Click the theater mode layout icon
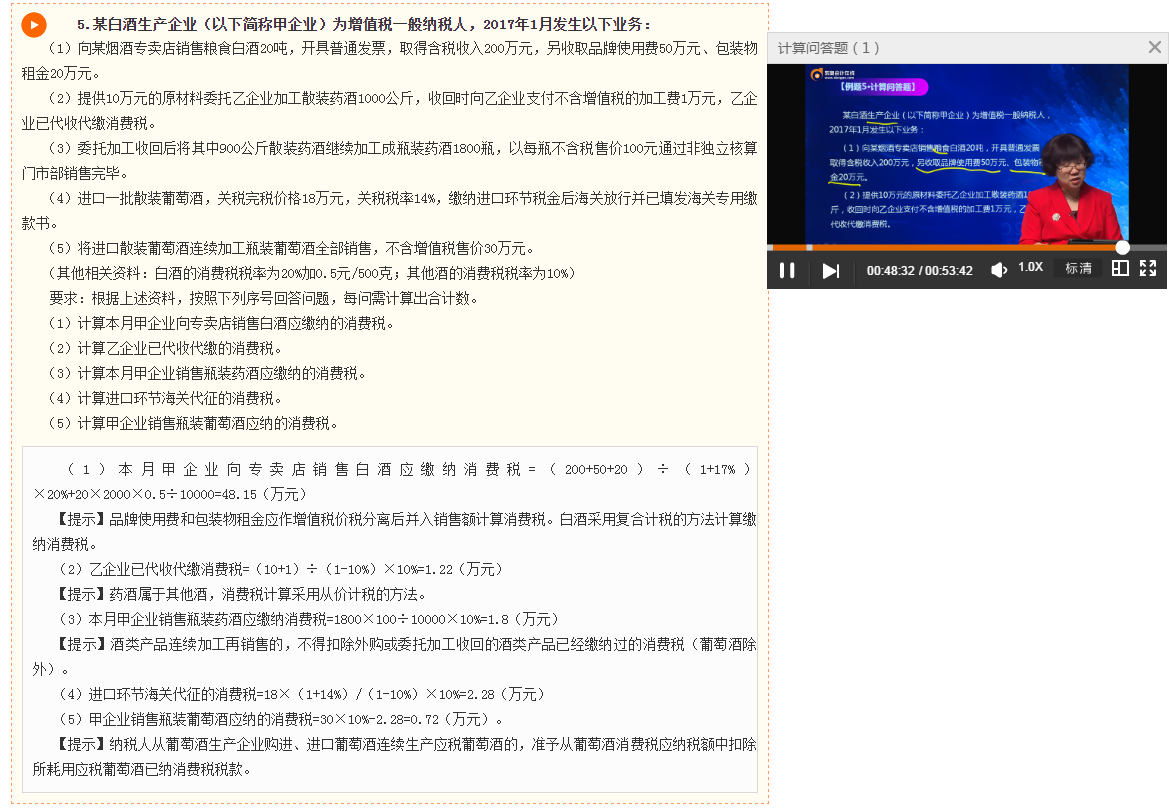 pyautogui.click(x=1119, y=269)
